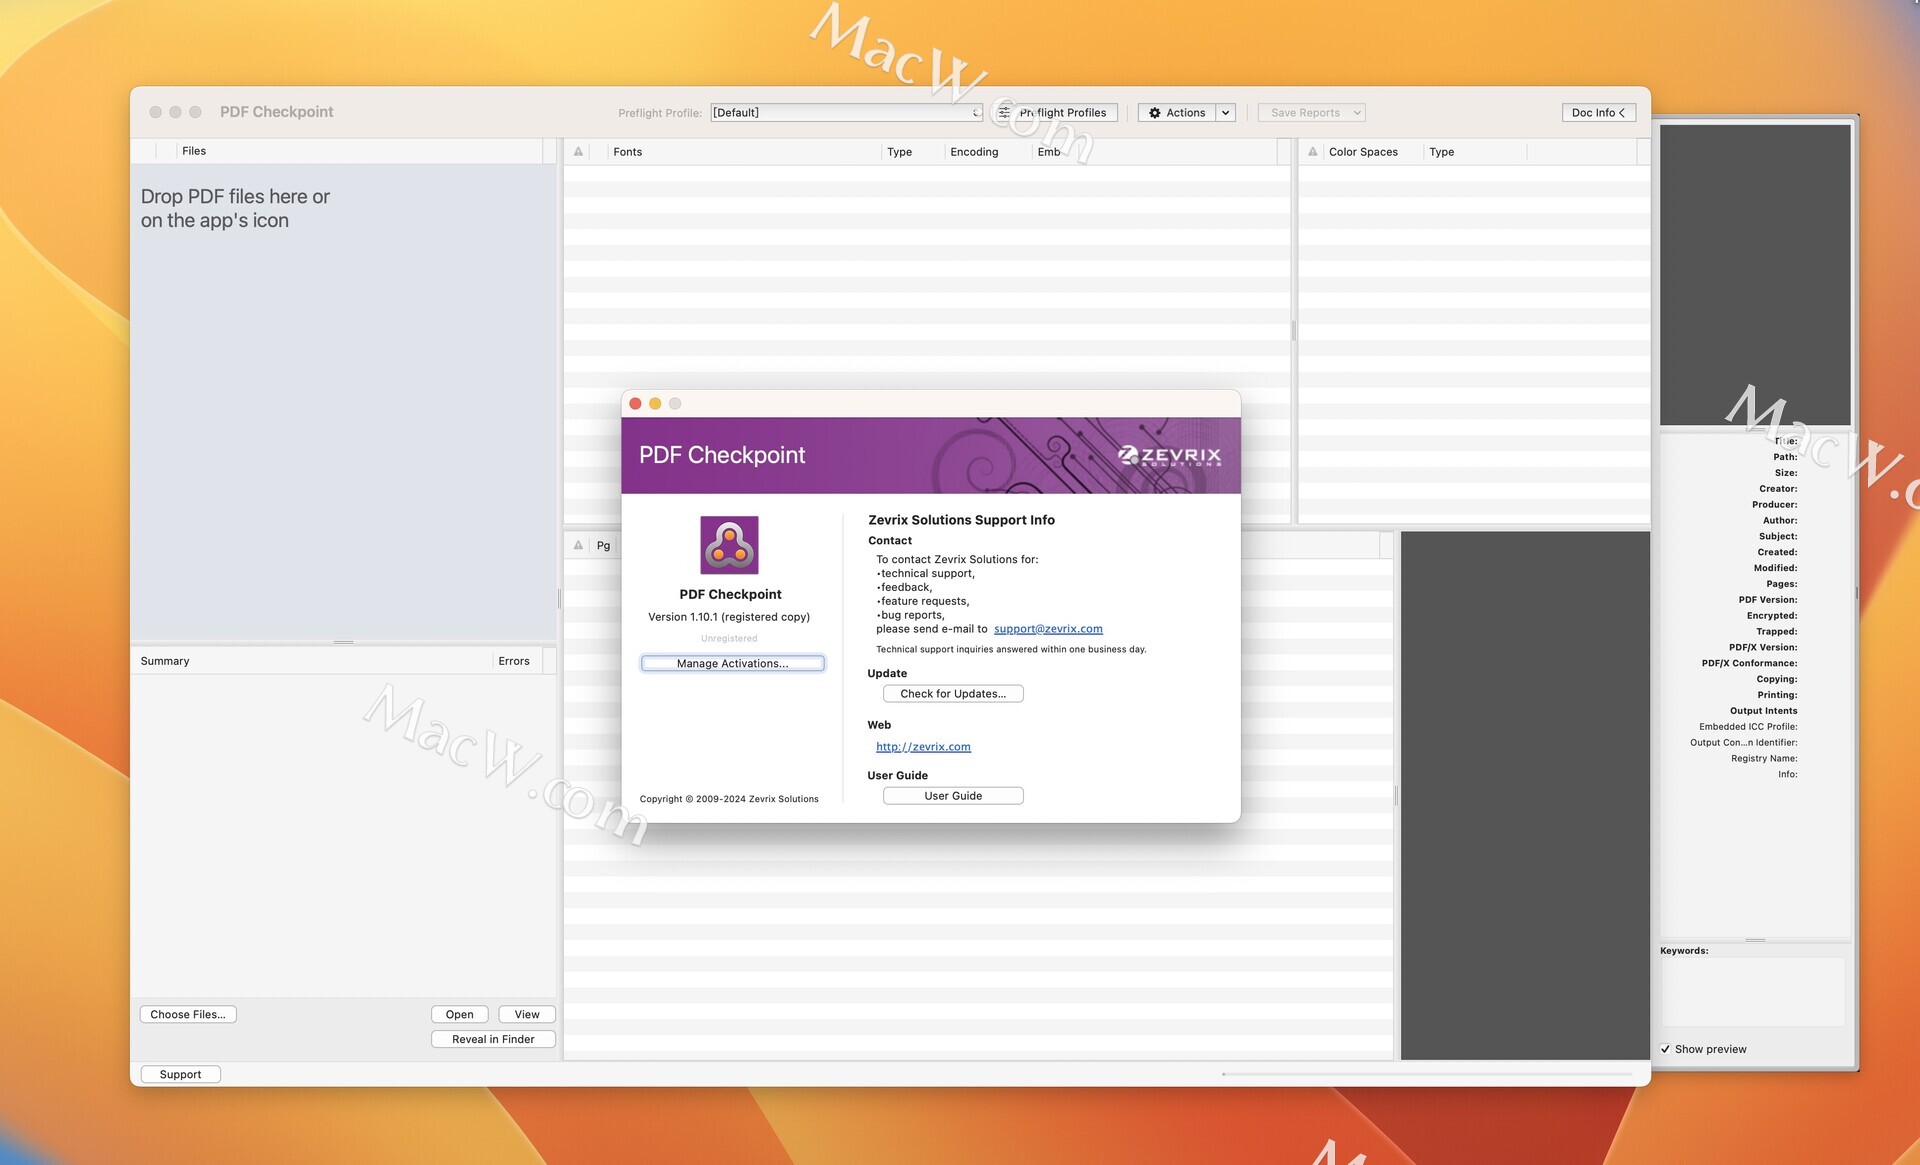Click warning triangle column header in Fonts table

pyautogui.click(x=578, y=152)
